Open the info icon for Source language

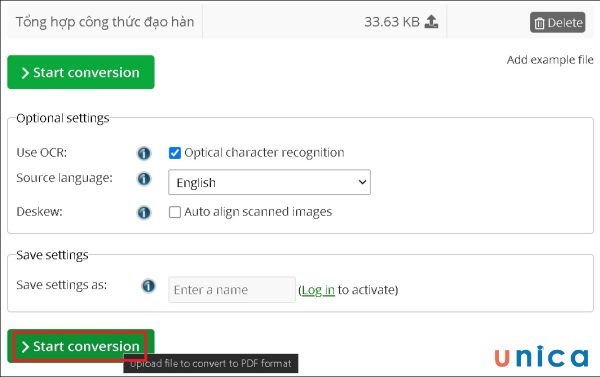[144, 178]
